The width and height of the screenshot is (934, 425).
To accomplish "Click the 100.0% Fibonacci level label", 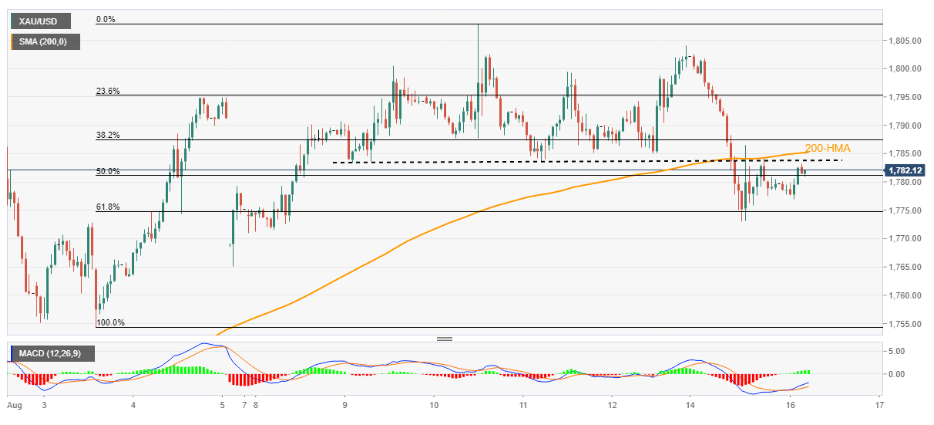I will 110,322.
